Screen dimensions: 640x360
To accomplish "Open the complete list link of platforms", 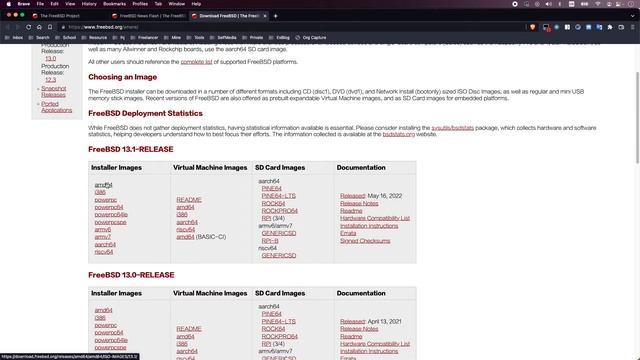I will click(196, 62).
